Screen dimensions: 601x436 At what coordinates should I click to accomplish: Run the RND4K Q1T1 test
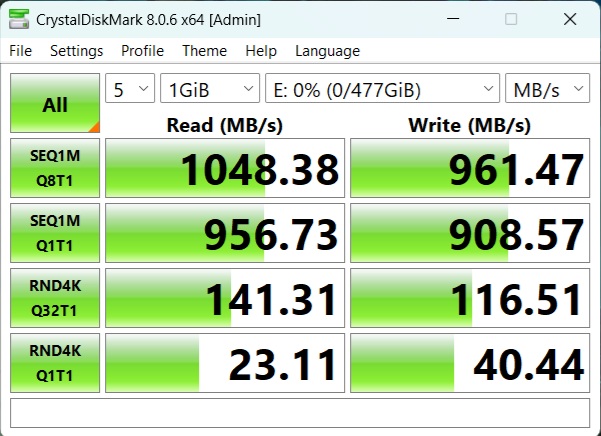pyautogui.click(x=55, y=363)
